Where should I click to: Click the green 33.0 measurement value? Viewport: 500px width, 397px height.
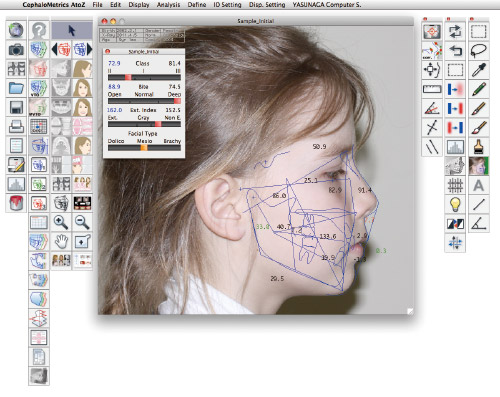pos(262,227)
